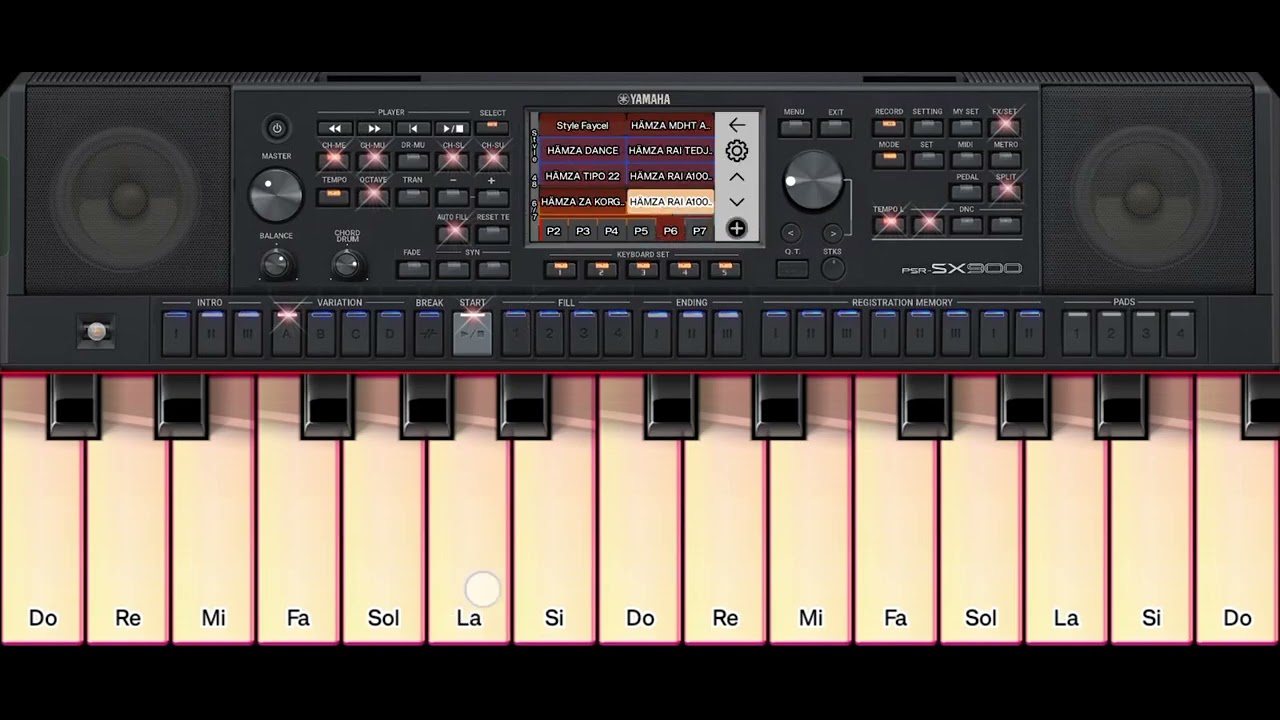Click the up chevron on the display

pos(737,177)
